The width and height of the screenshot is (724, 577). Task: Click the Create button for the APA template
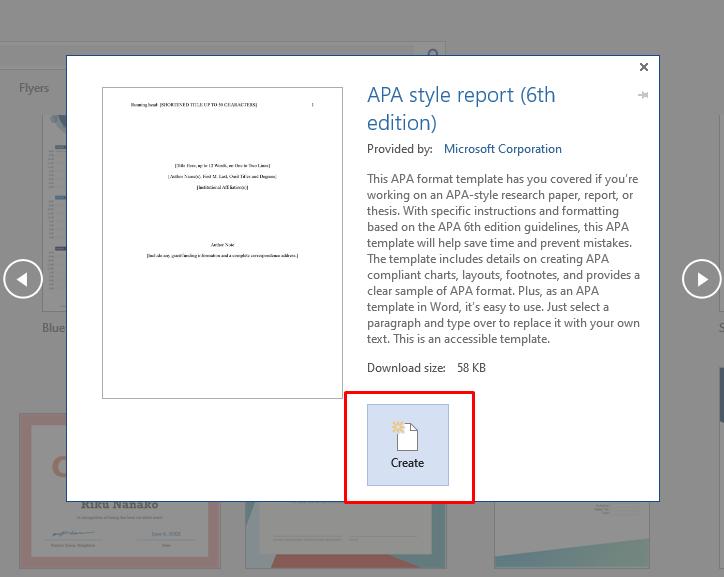pyautogui.click(x=408, y=445)
